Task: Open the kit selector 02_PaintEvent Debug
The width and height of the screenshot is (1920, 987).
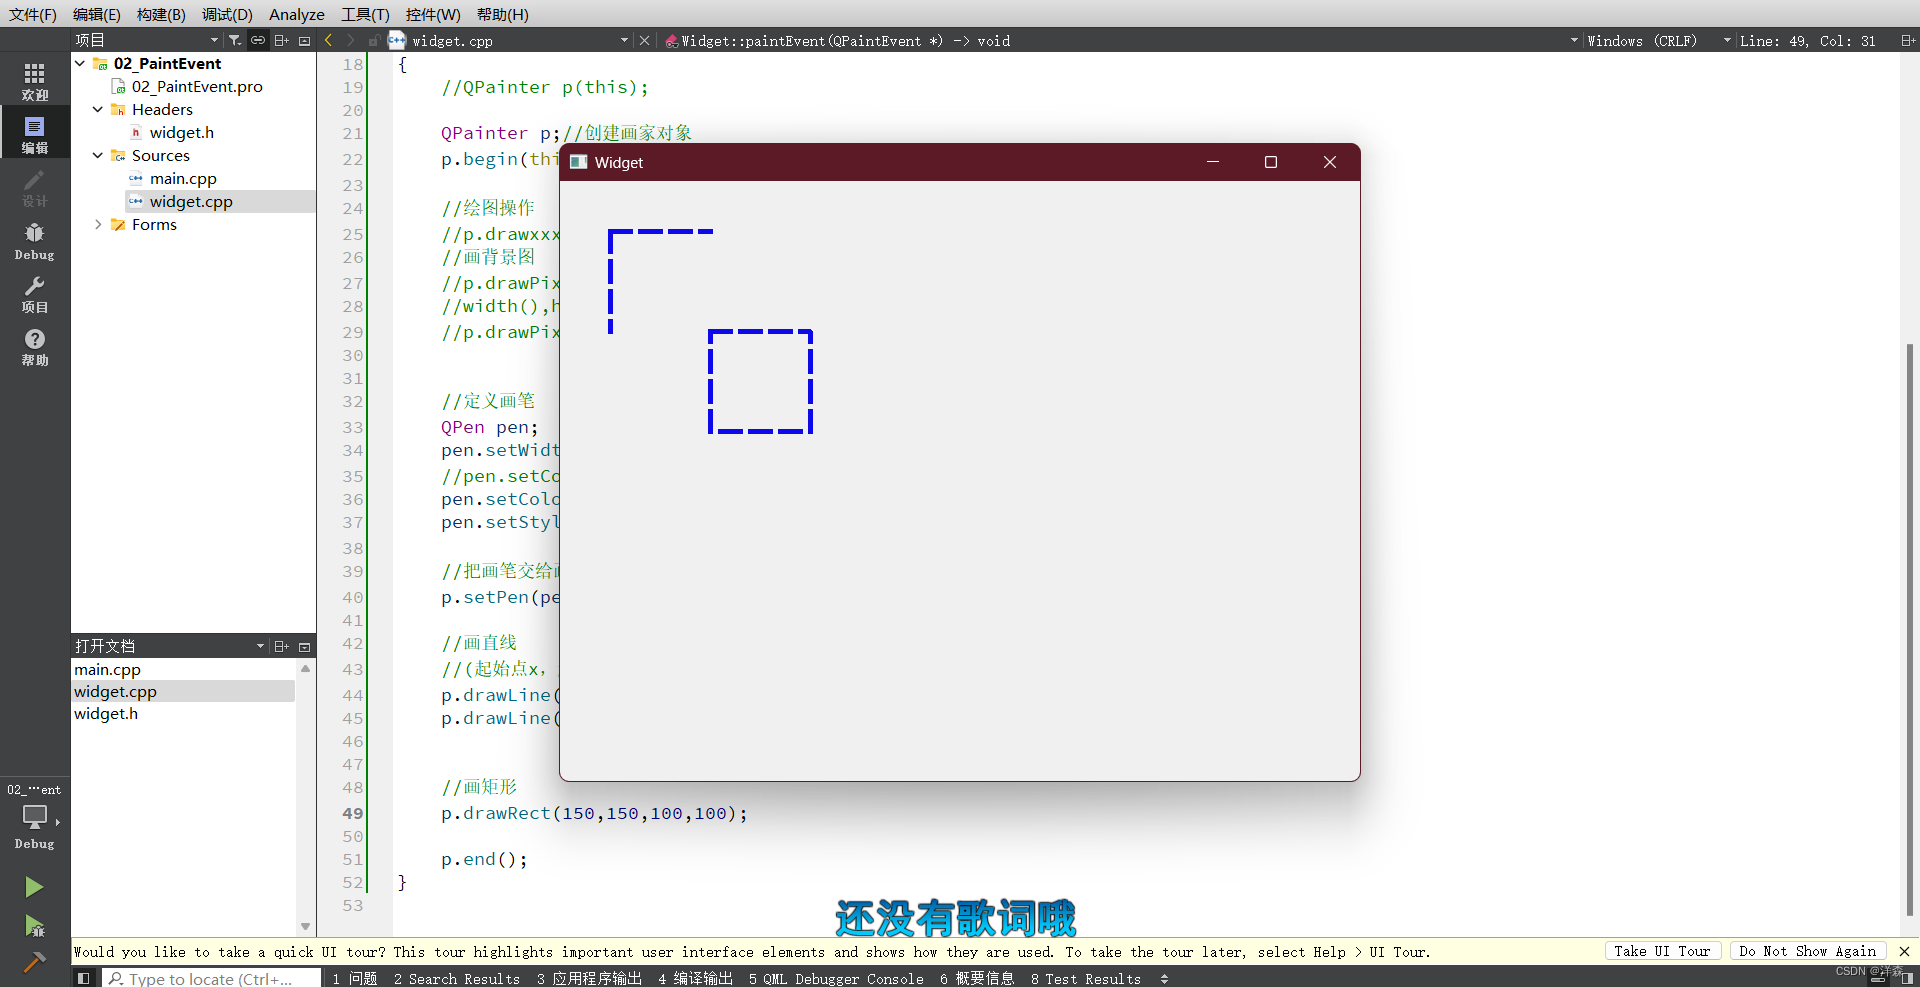Action: tap(35, 818)
